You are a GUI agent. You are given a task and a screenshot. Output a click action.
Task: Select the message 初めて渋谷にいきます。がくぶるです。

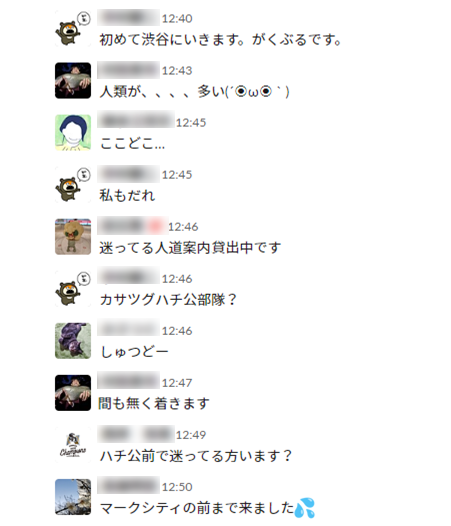[x=220, y=40]
